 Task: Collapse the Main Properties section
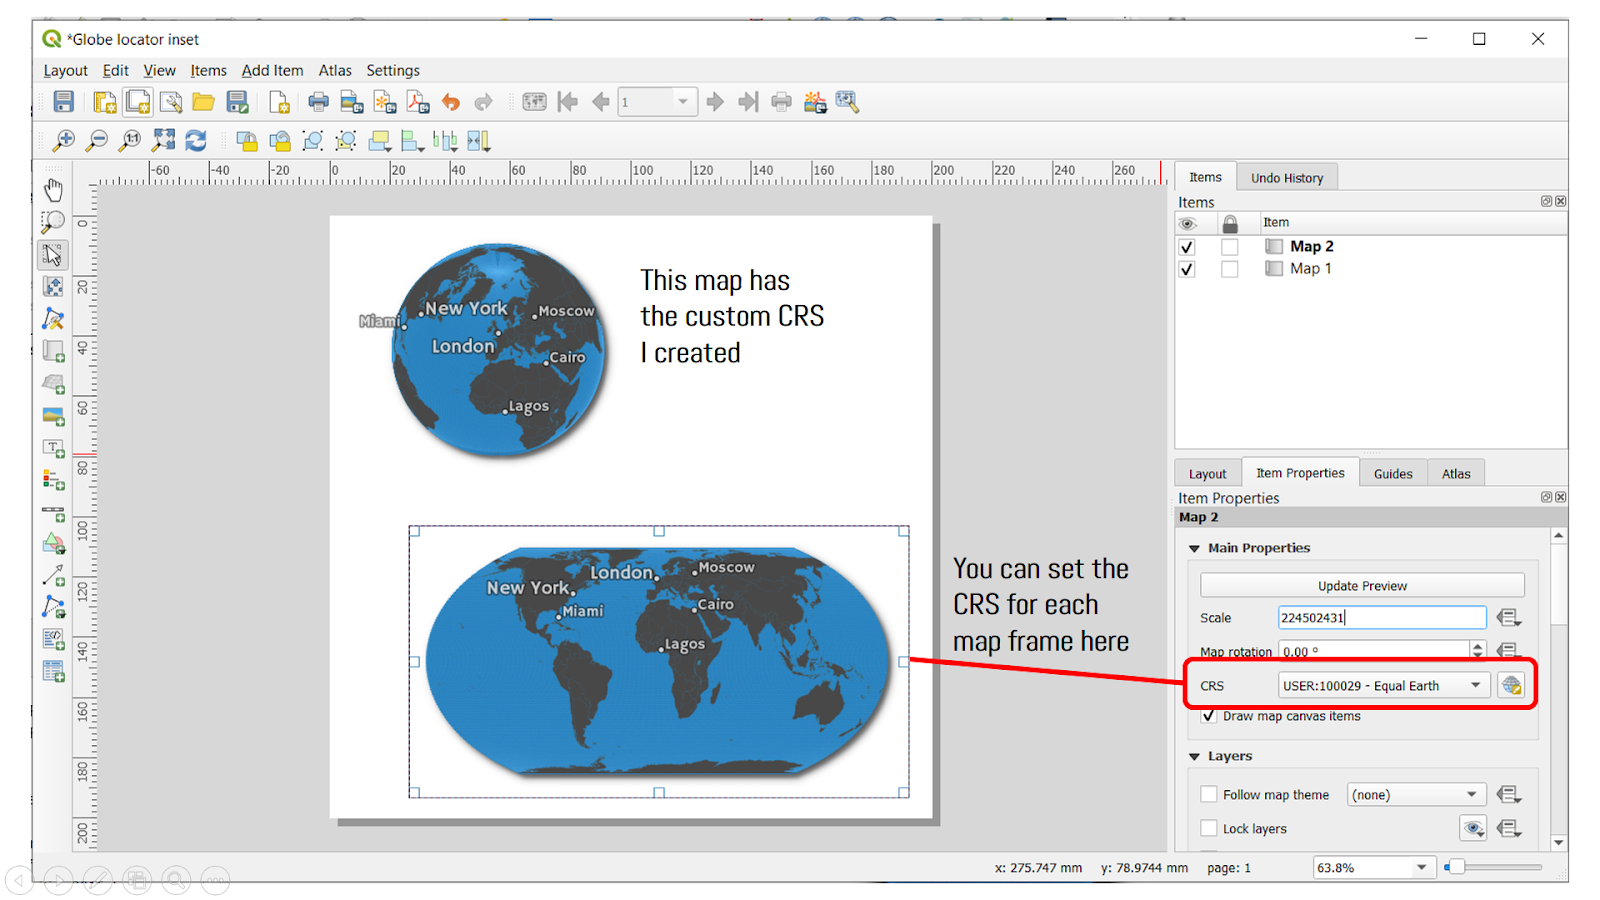coord(1194,548)
